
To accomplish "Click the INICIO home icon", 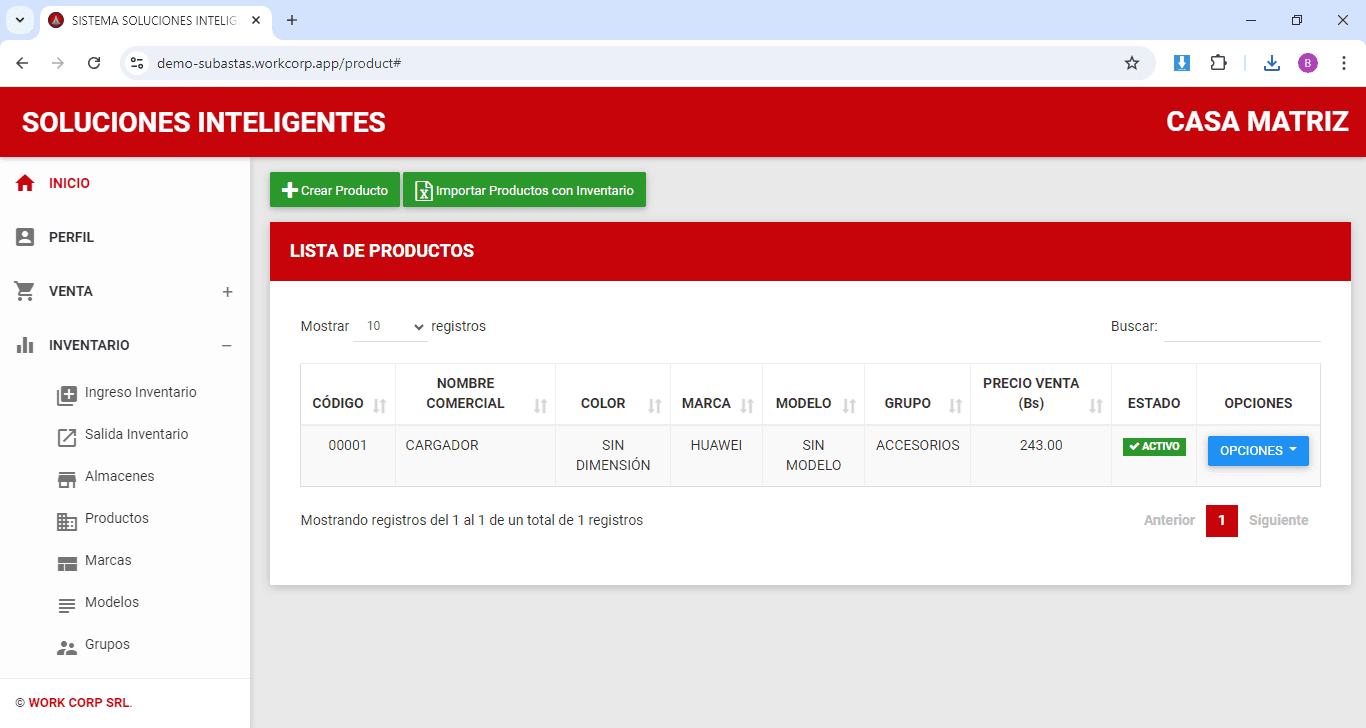I will tap(25, 183).
